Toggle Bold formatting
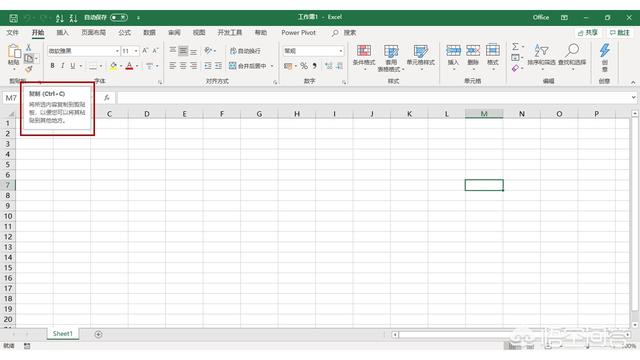Image resolution: width=640 pixels, height=360 pixels. click(x=52, y=66)
